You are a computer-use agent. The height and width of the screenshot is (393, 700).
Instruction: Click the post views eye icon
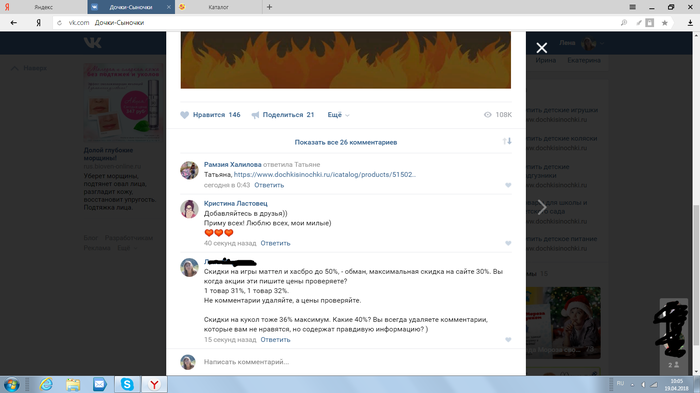pos(488,115)
